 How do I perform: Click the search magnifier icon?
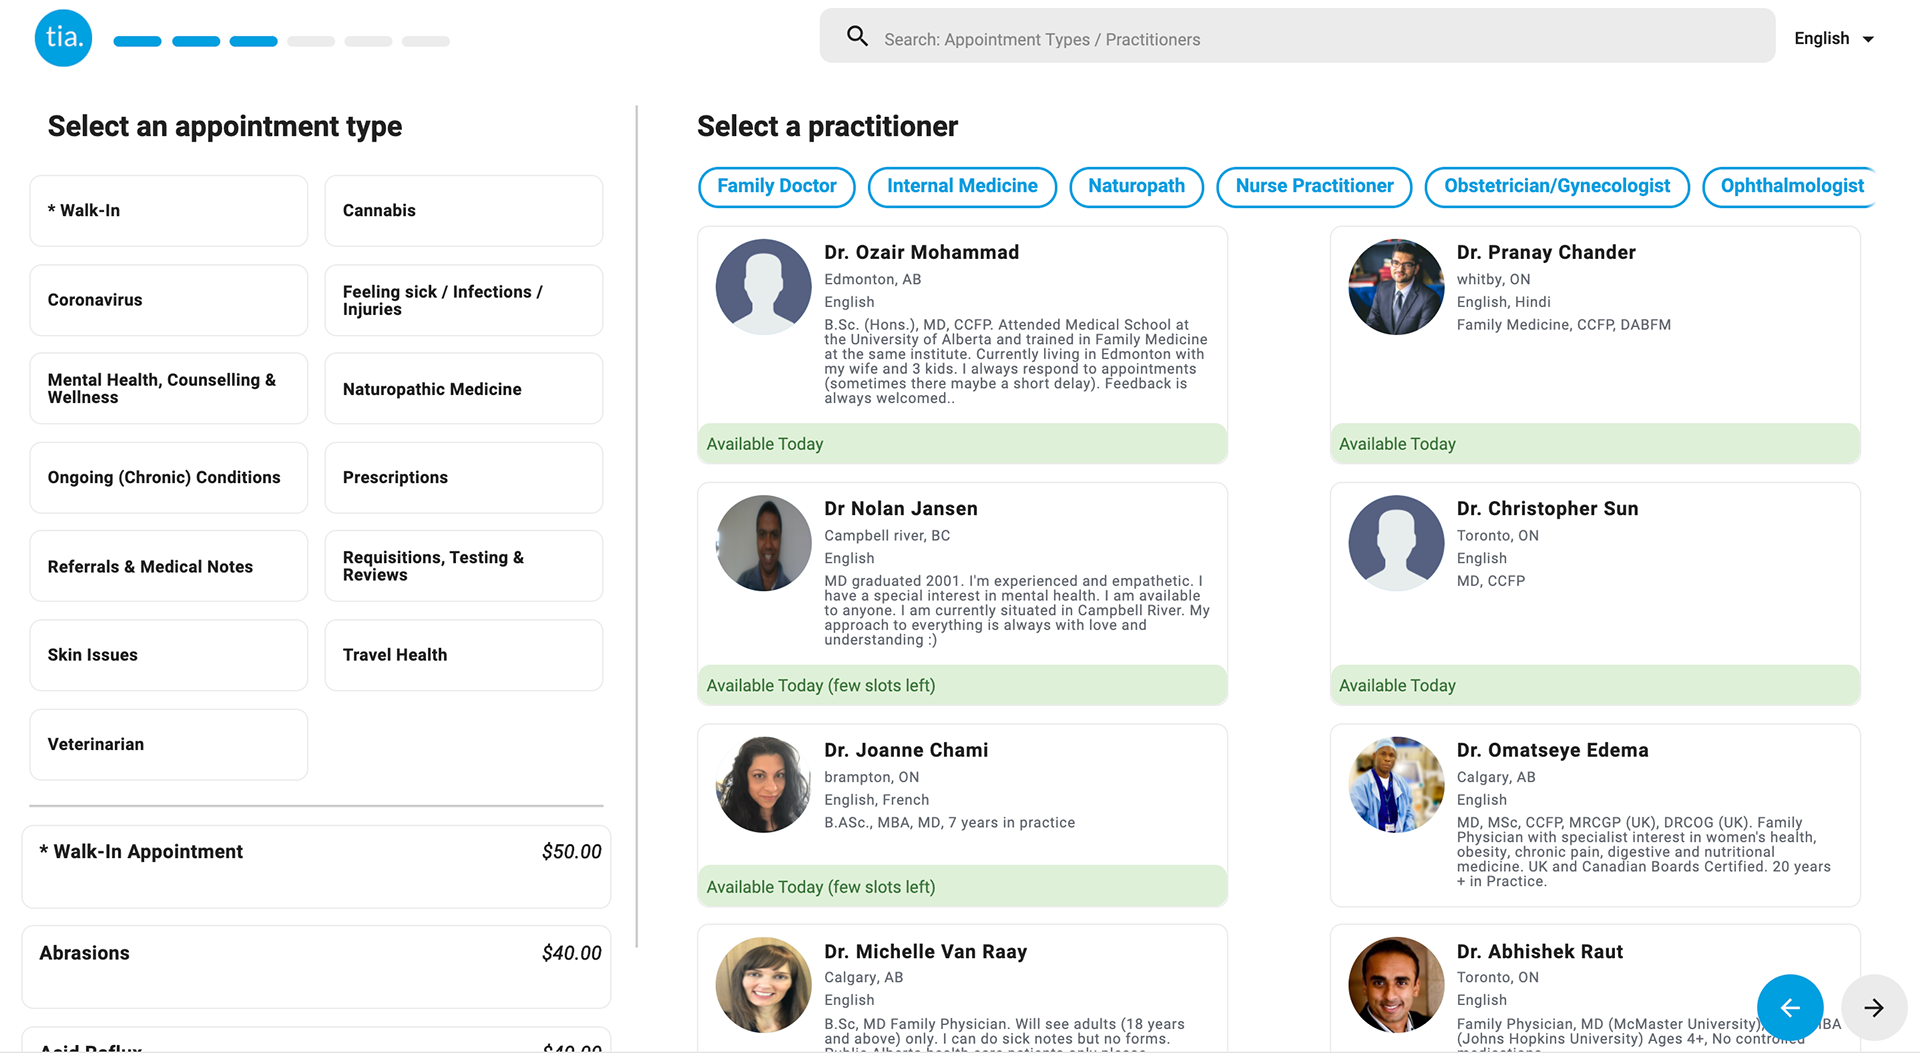[857, 37]
